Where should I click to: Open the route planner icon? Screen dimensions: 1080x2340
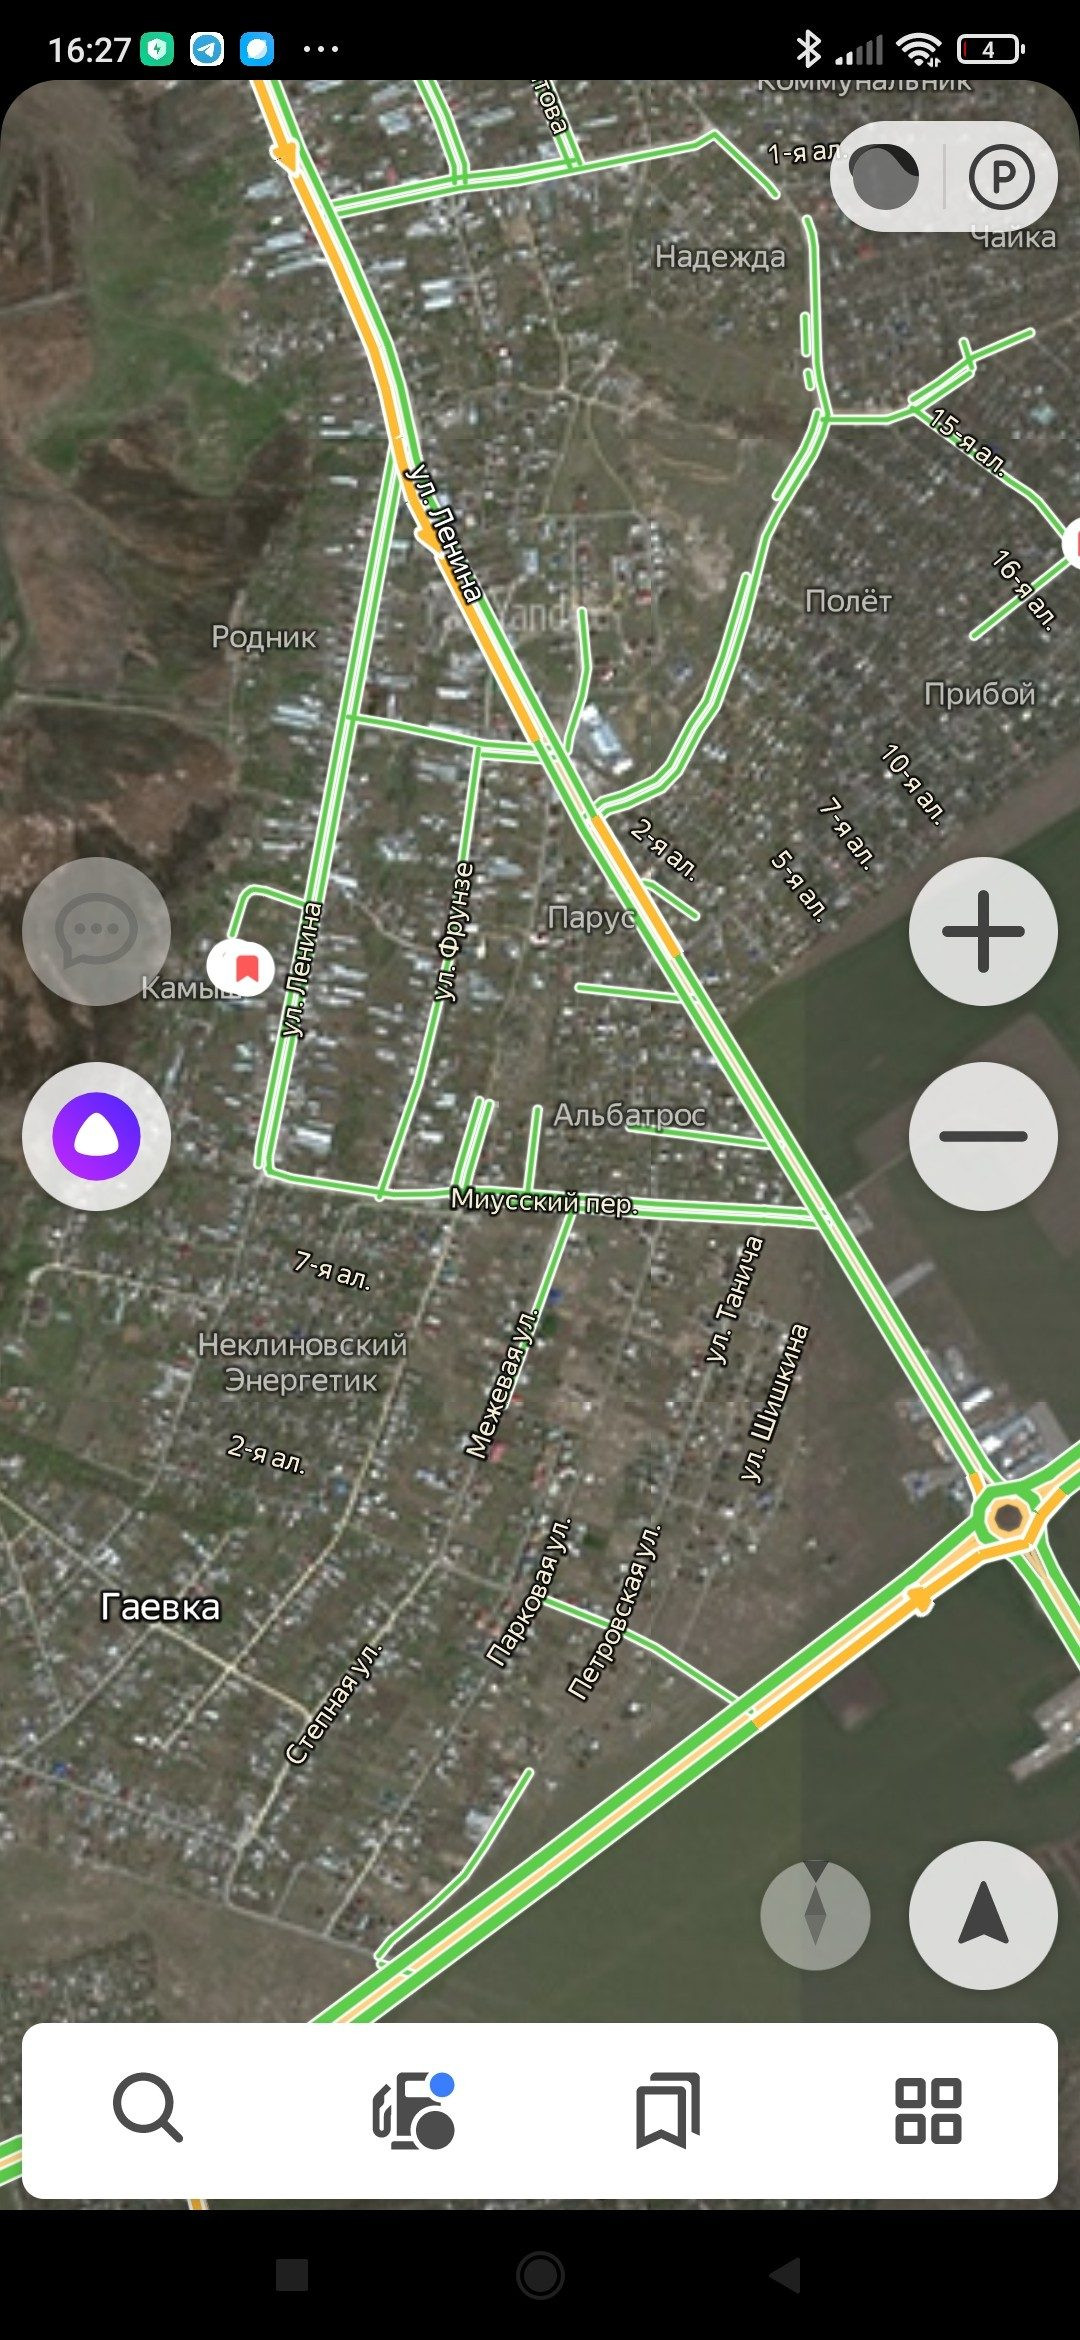click(413, 2108)
